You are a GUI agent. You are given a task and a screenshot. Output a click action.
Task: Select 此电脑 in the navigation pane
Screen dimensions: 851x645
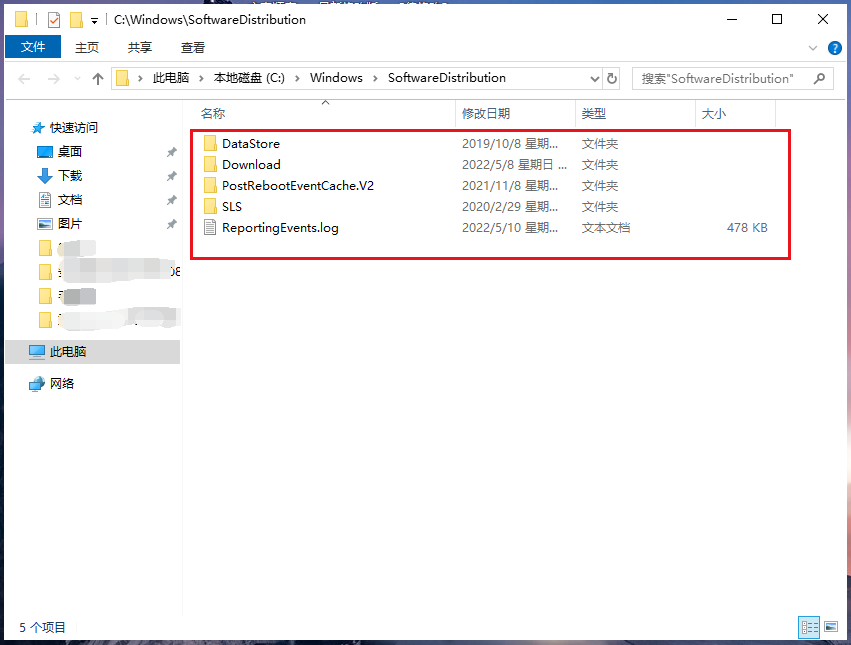[68, 352]
